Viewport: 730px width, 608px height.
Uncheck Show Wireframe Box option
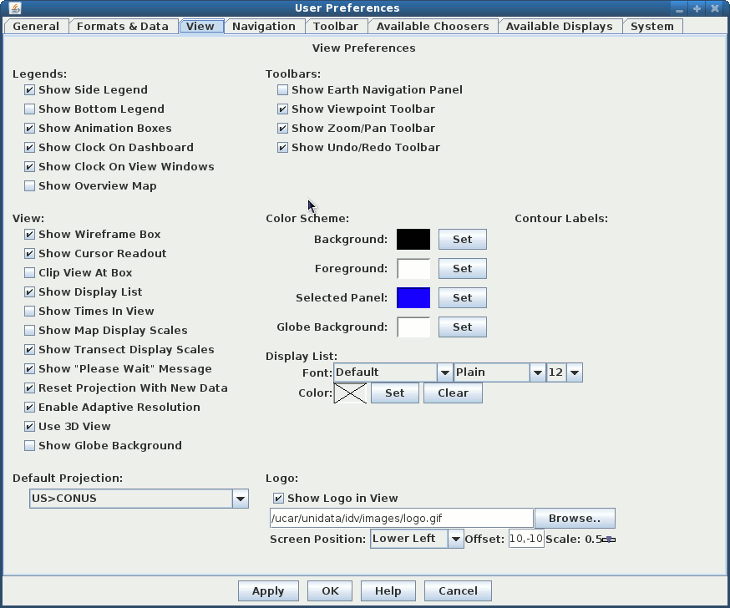[x=30, y=235]
